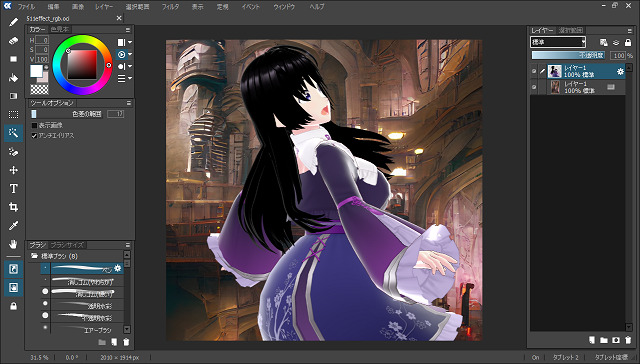
Task: Toggle the padlock icon in the left toolbar
Action: (13, 306)
